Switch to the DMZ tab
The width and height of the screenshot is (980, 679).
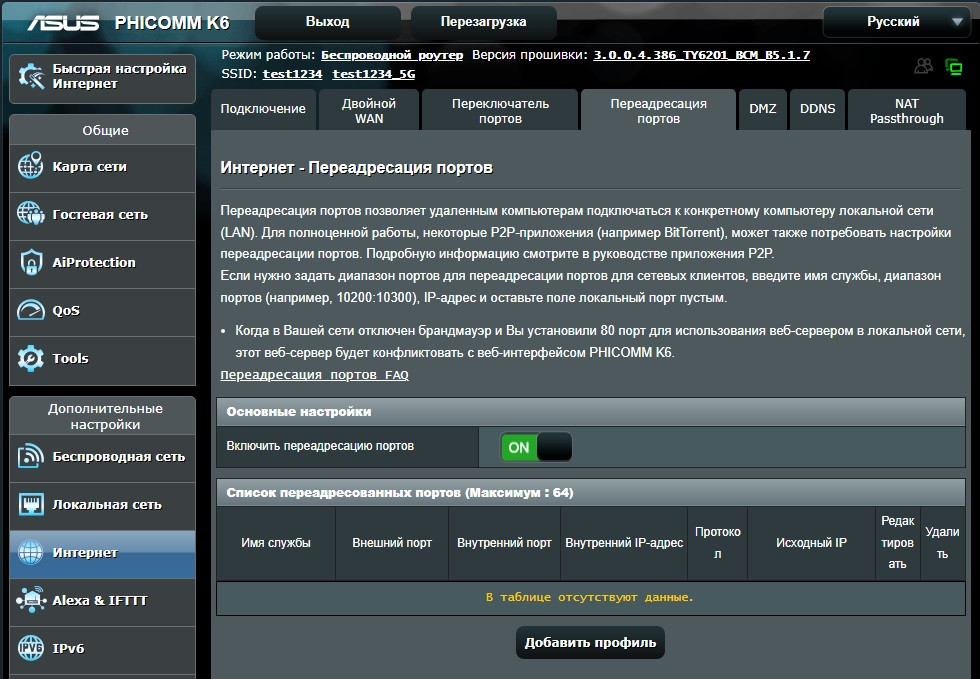pyautogui.click(x=762, y=109)
